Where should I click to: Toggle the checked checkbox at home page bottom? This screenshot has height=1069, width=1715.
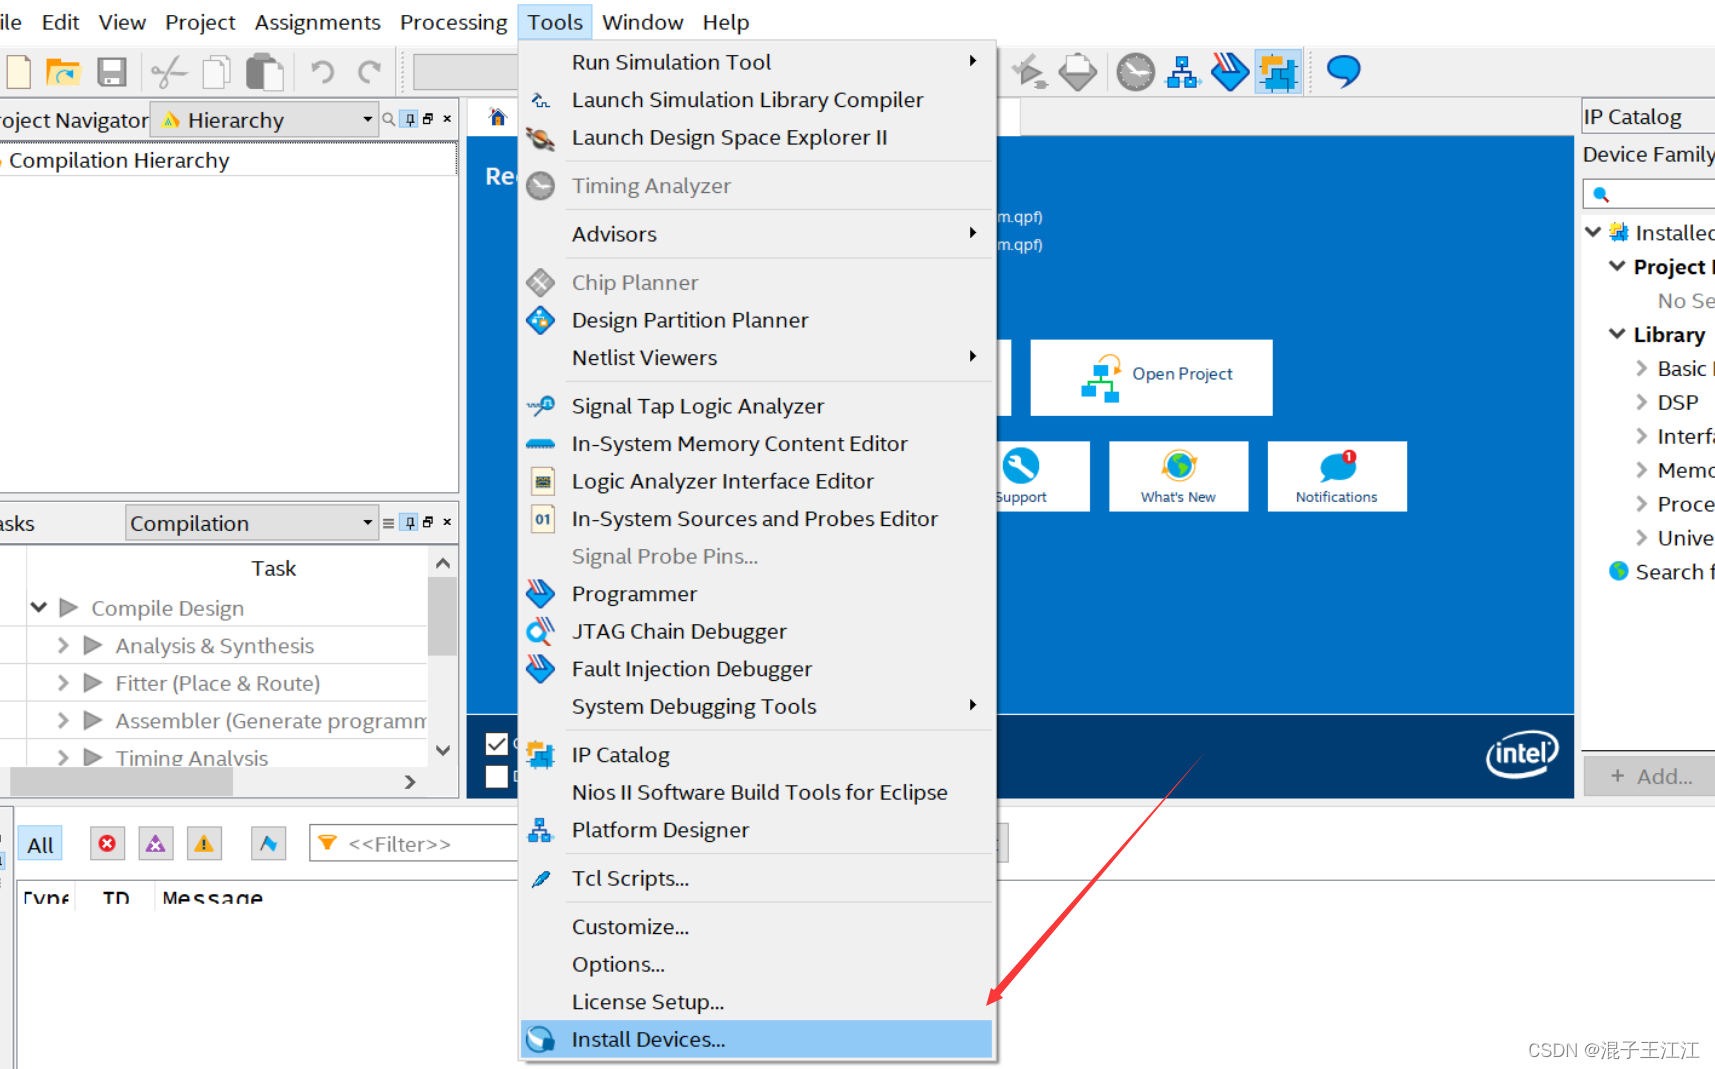click(x=496, y=744)
